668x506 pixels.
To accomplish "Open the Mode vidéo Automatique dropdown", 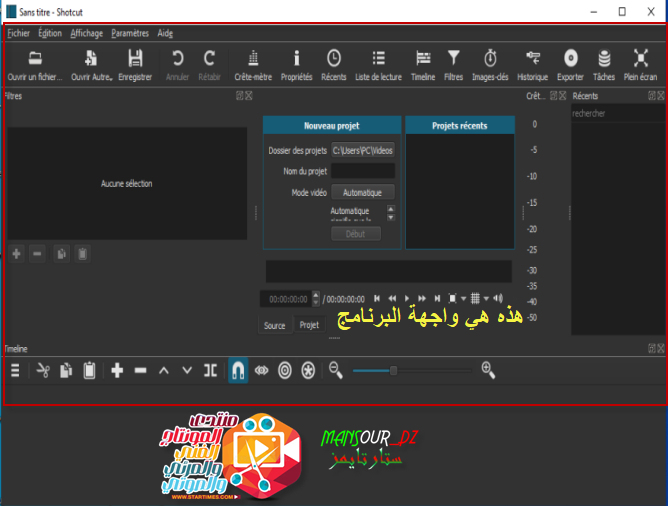I will coord(363,193).
